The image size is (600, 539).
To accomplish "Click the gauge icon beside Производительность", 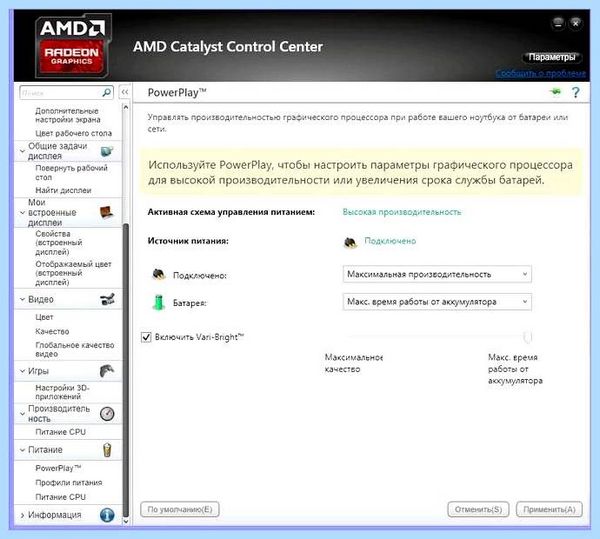I will (x=107, y=414).
